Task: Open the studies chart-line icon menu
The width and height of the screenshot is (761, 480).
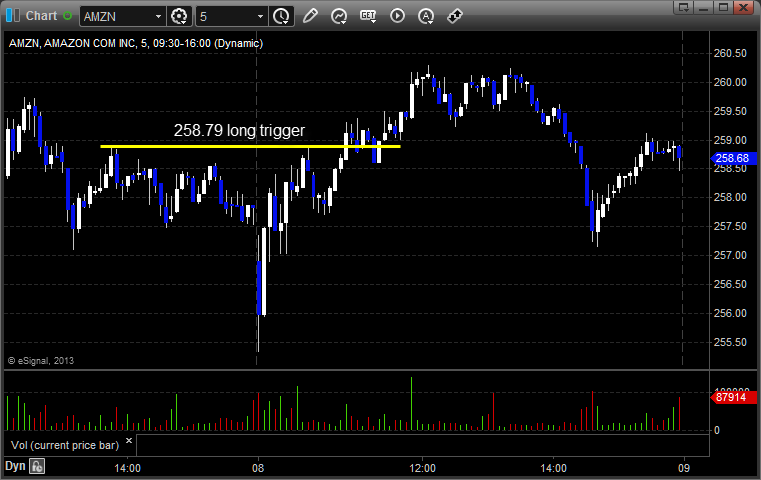Action: pyautogui.click(x=339, y=16)
